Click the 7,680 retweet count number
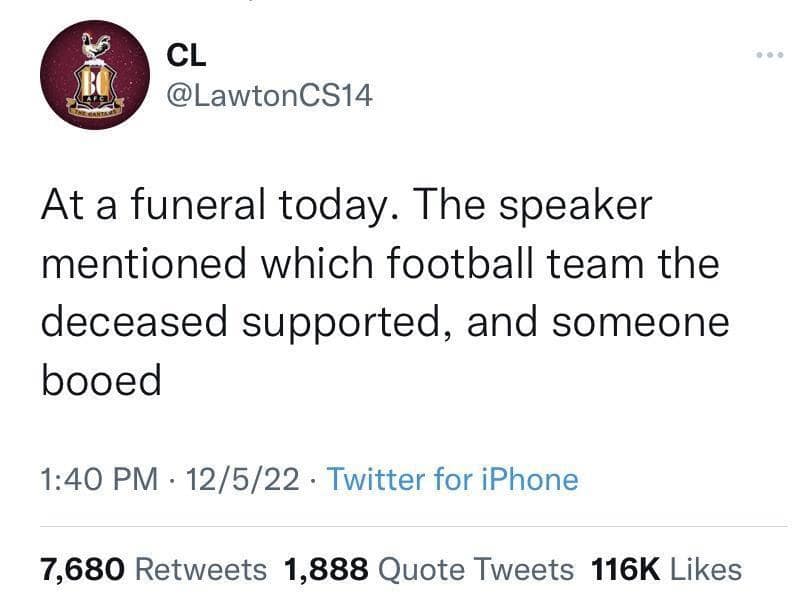The height and width of the screenshot is (612, 798). point(82,569)
